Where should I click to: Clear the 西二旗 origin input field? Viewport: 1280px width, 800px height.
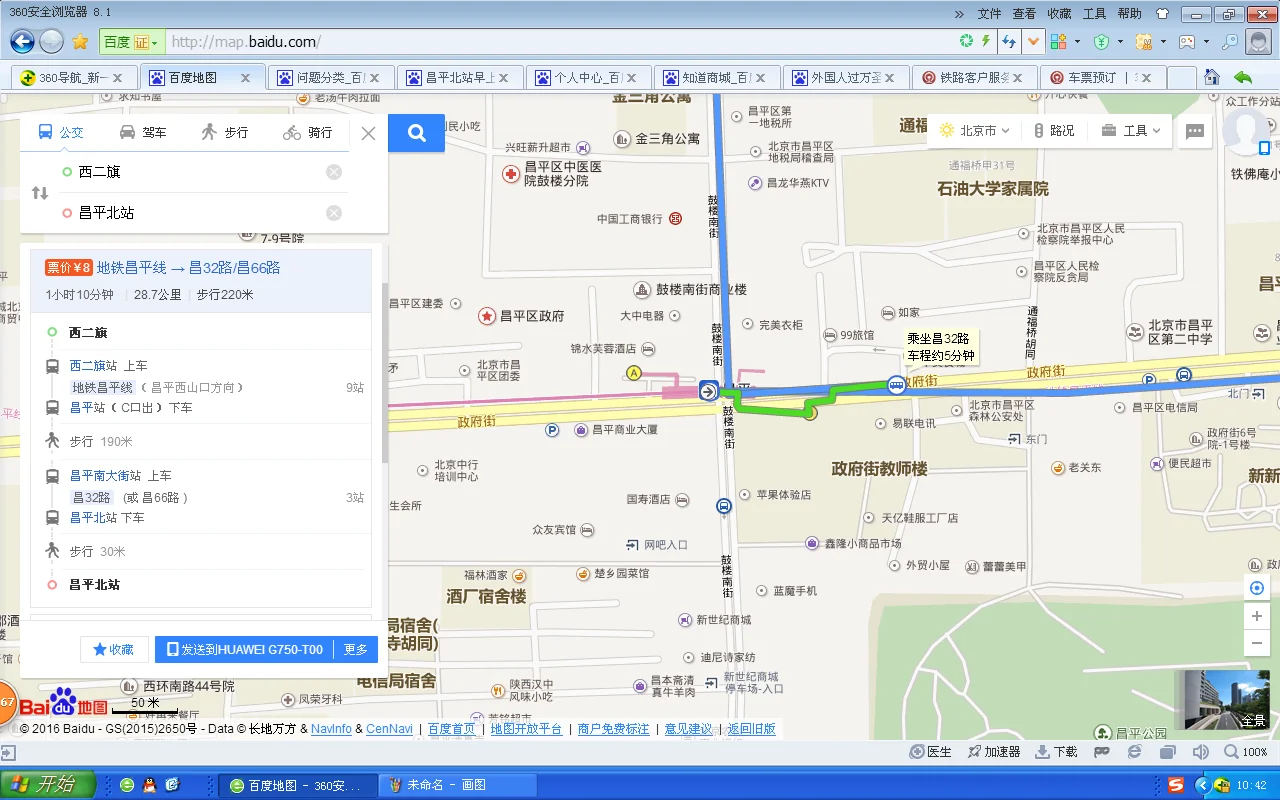(x=334, y=171)
